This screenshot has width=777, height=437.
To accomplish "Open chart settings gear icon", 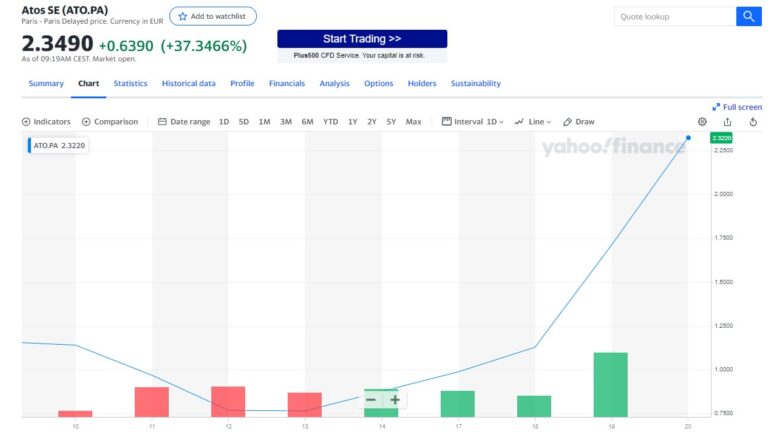I will (x=702, y=122).
